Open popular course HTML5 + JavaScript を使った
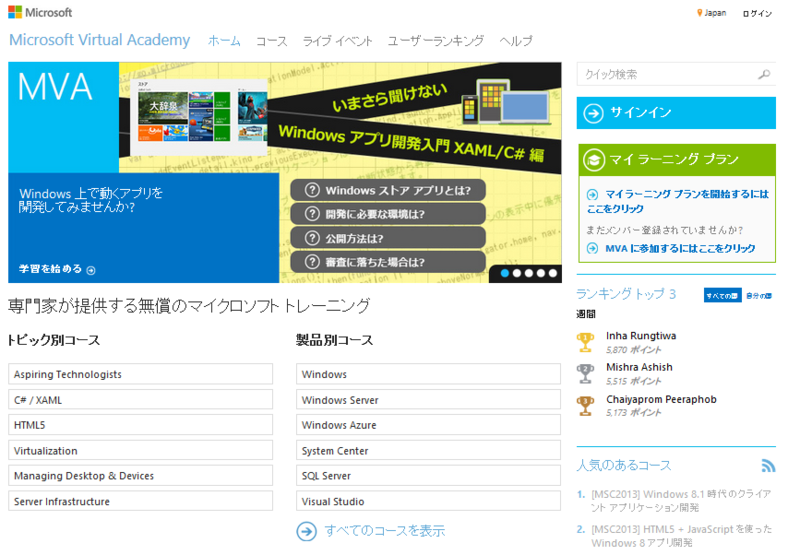800x555 pixels. (681, 536)
